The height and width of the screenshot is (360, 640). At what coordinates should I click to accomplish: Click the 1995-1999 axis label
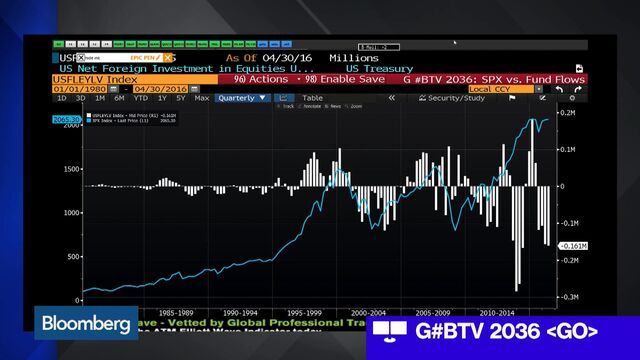point(304,313)
